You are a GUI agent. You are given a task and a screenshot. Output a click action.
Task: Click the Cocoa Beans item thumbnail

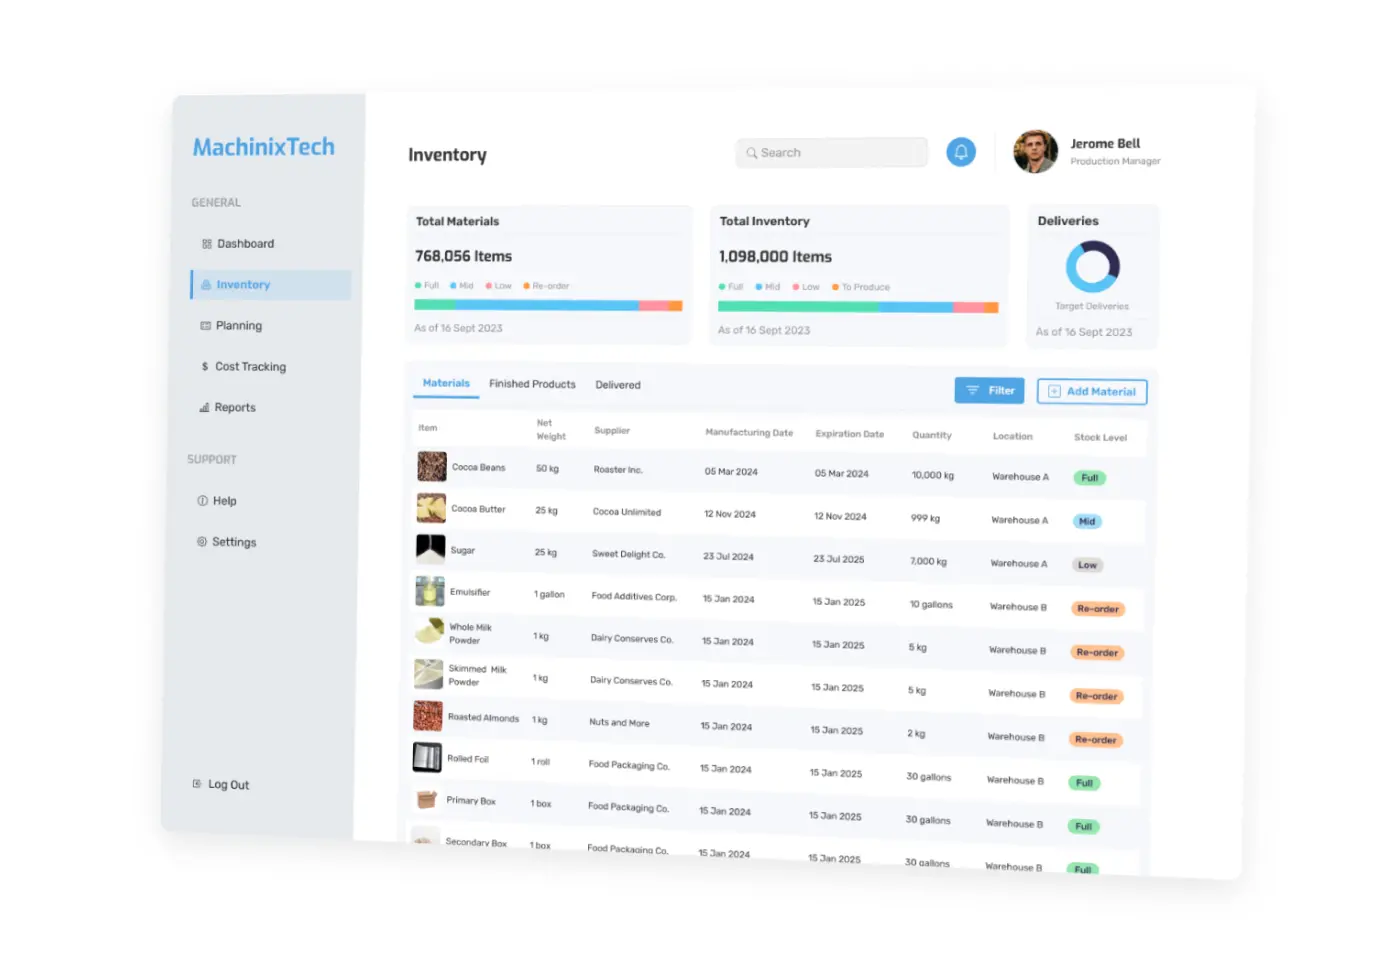pos(432,467)
